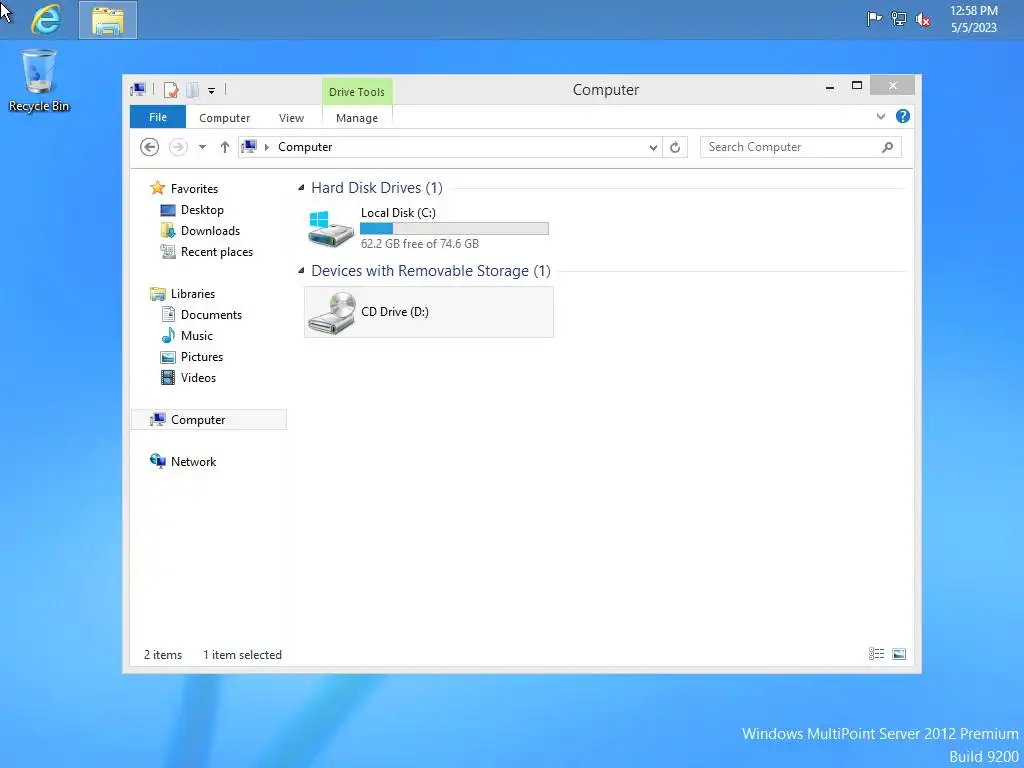Open the Documents library
This screenshot has height=768, width=1024.
click(211, 314)
